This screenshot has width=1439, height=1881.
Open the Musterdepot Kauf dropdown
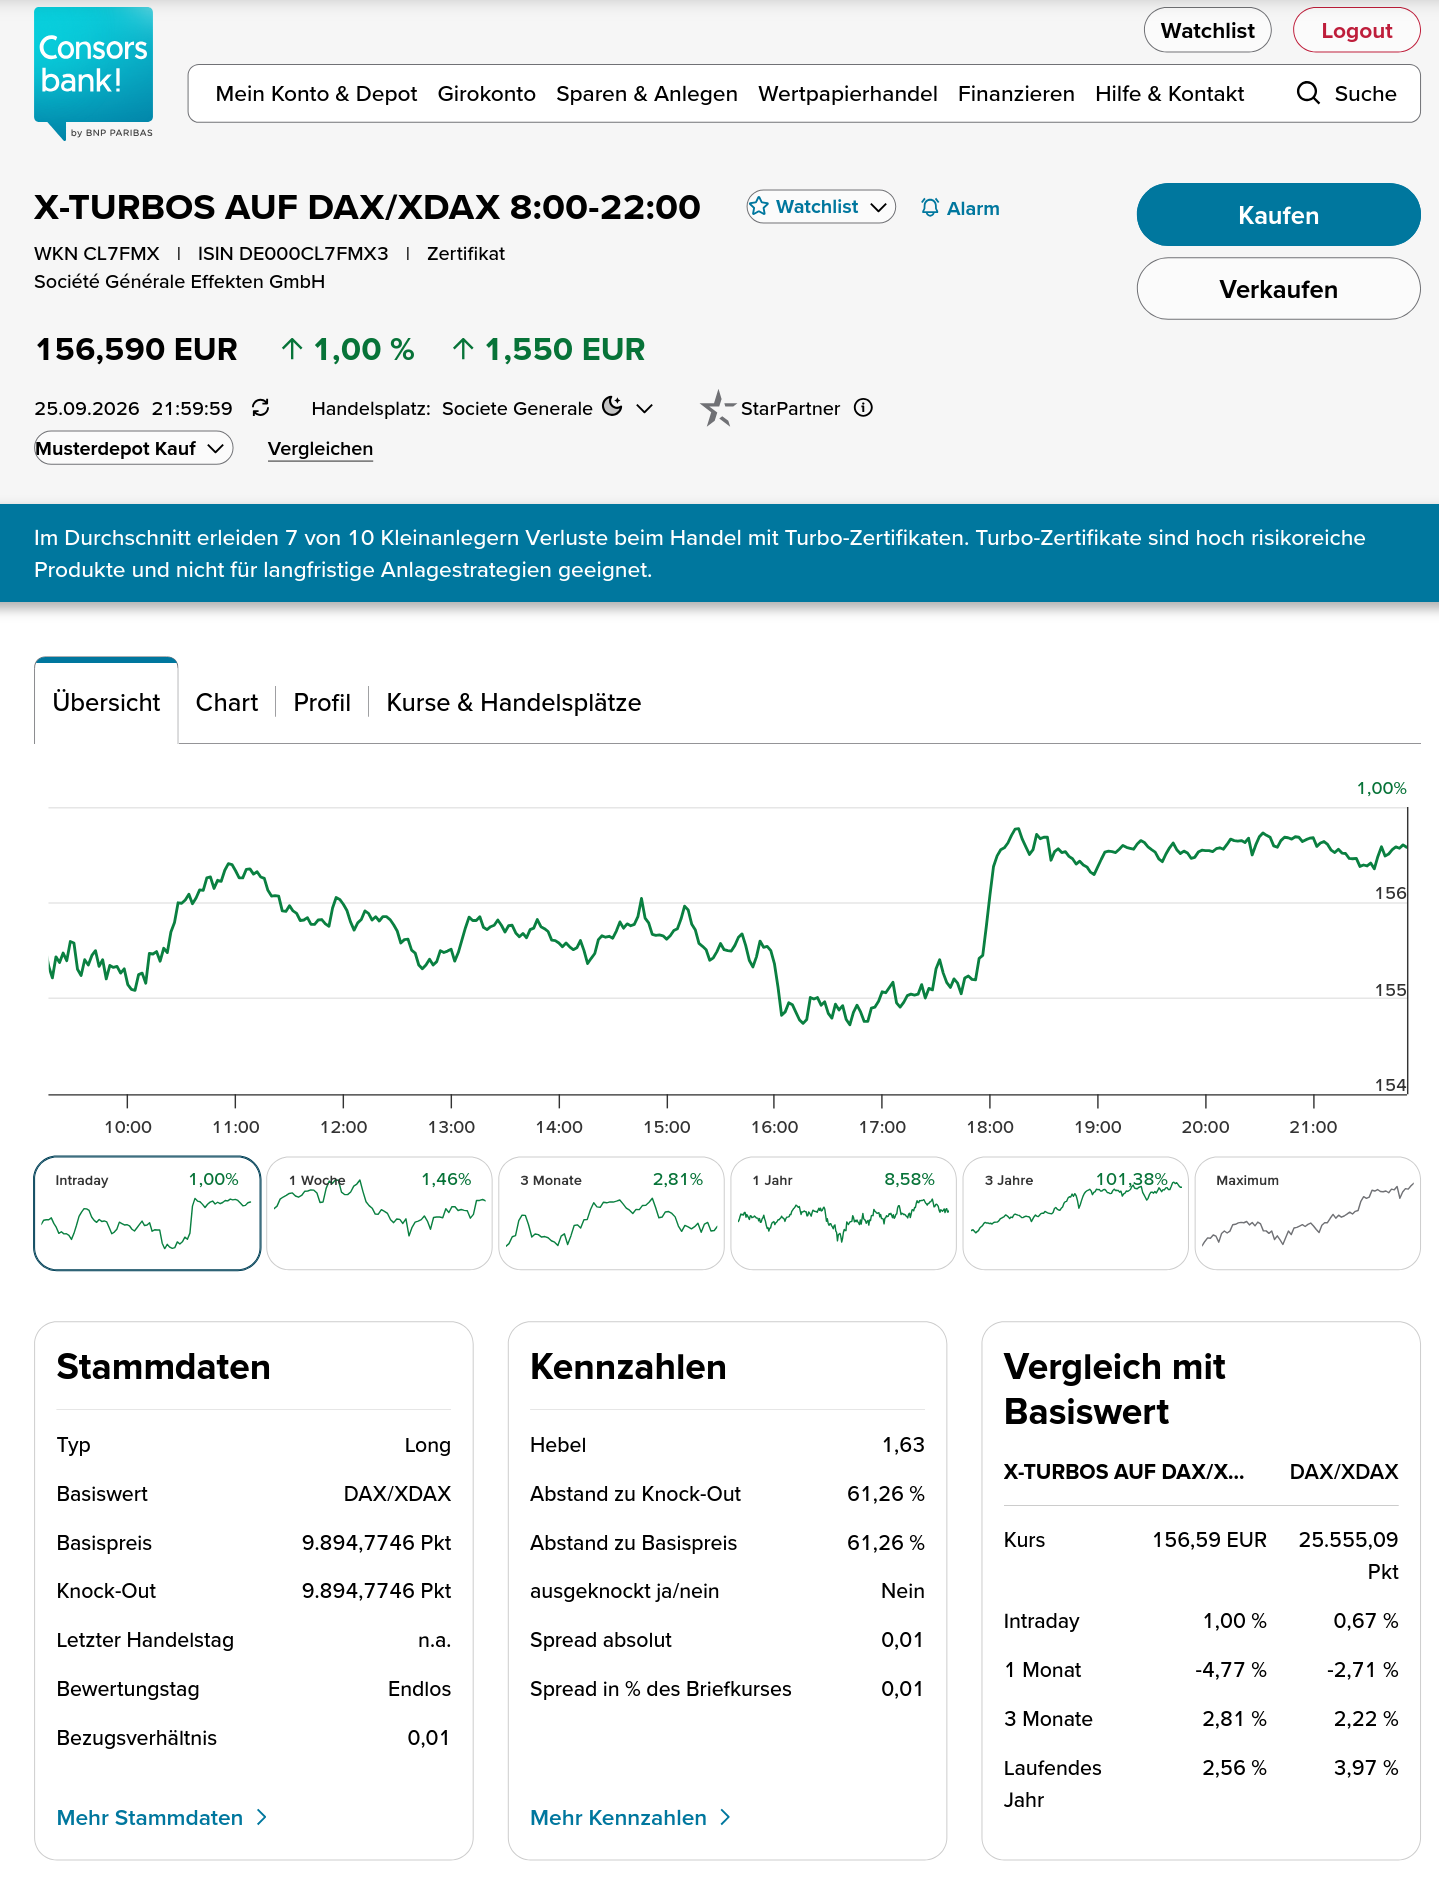tap(133, 448)
